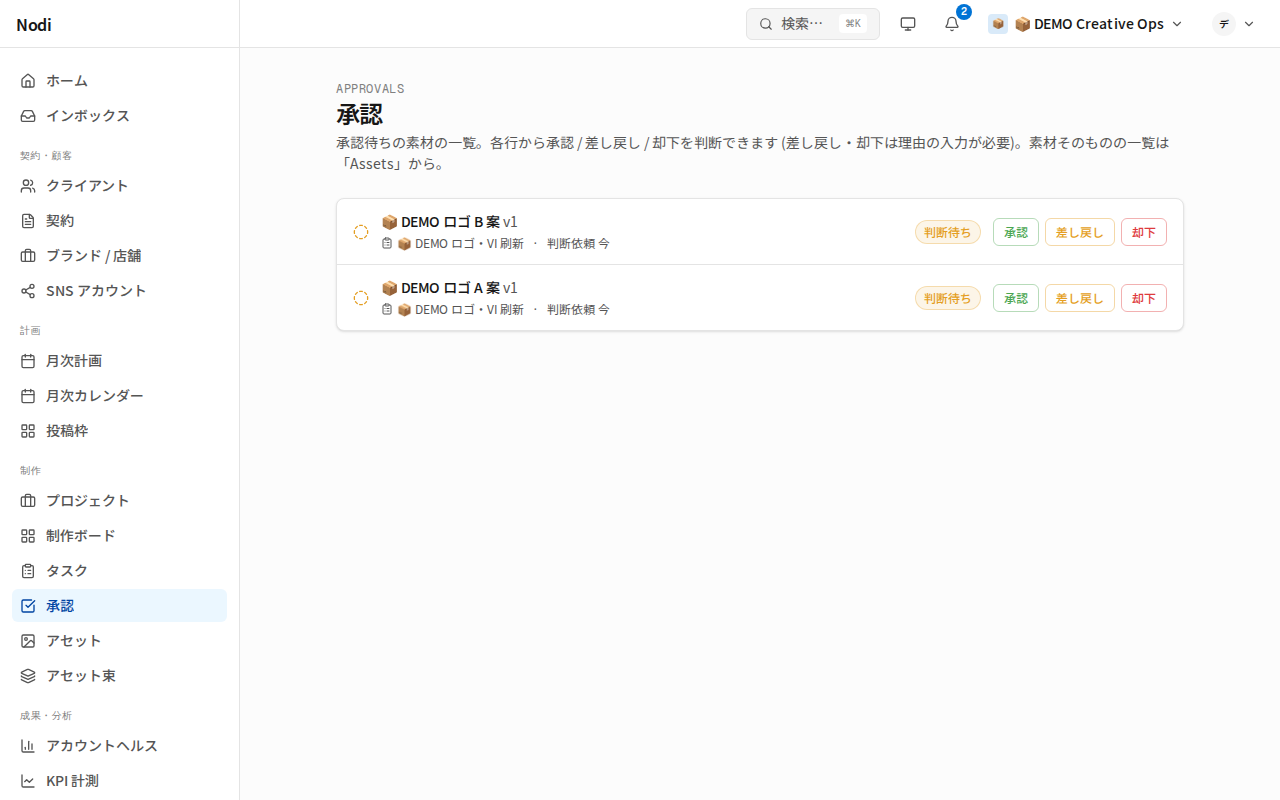
Task: Click pending status circle for ロゴ A 案
Action: [x=361, y=298]
